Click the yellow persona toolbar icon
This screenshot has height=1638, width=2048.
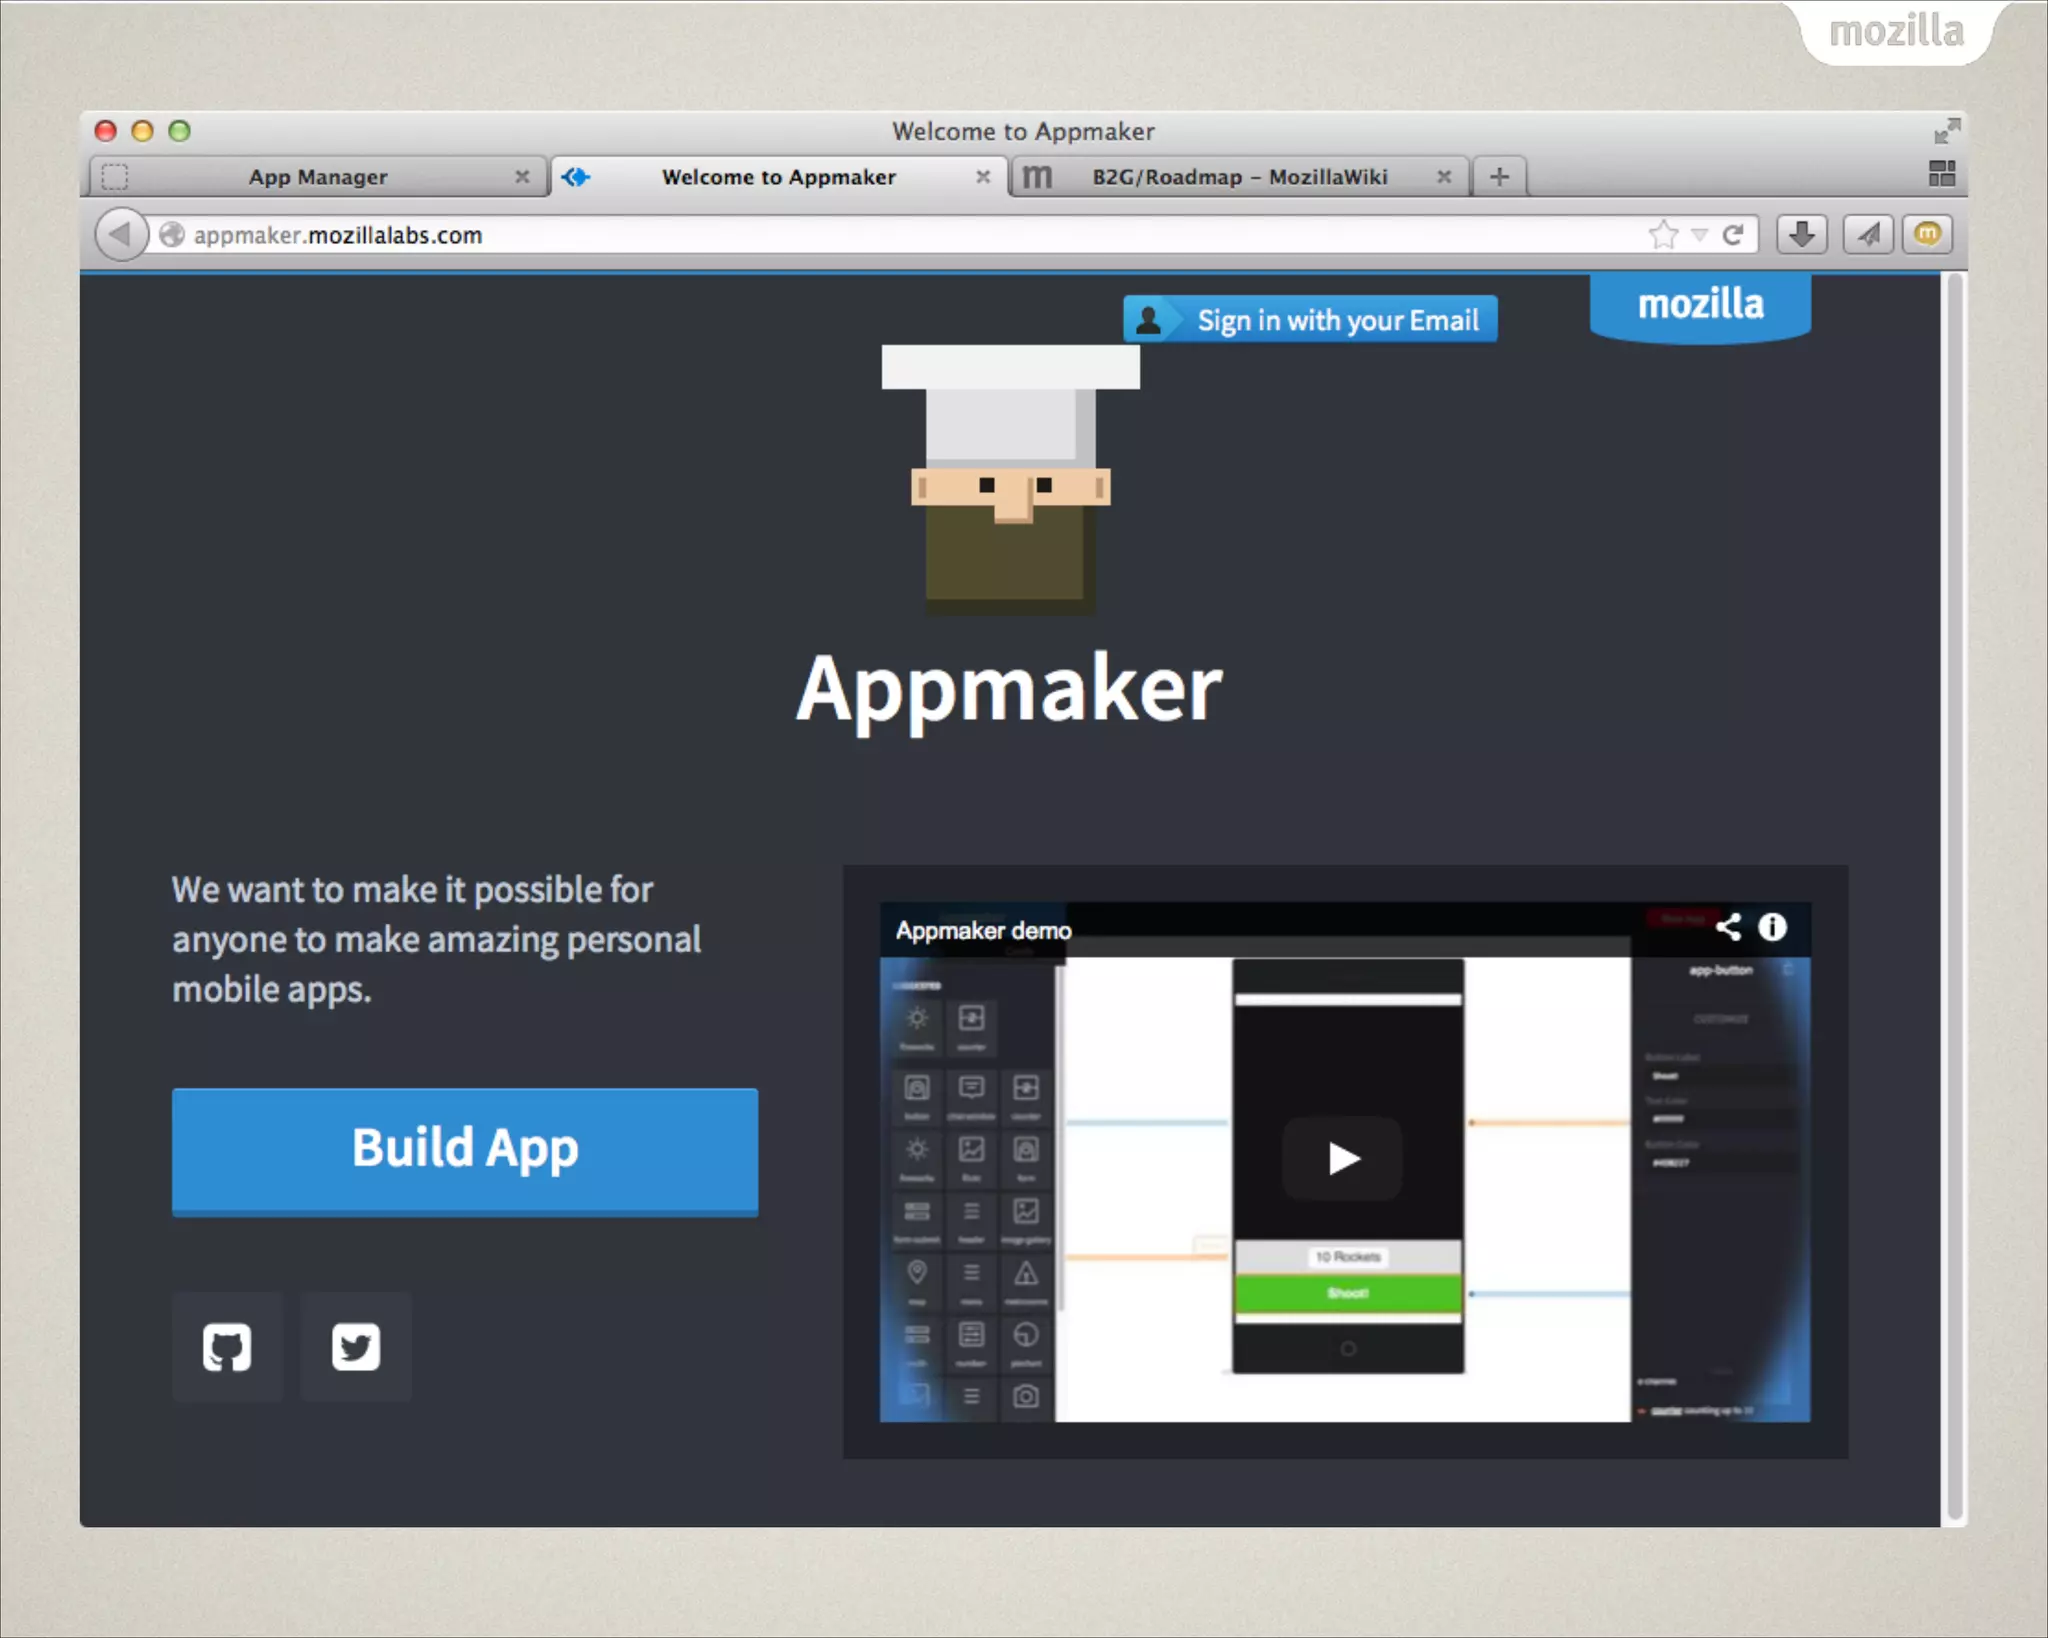tap(1927, 235)
